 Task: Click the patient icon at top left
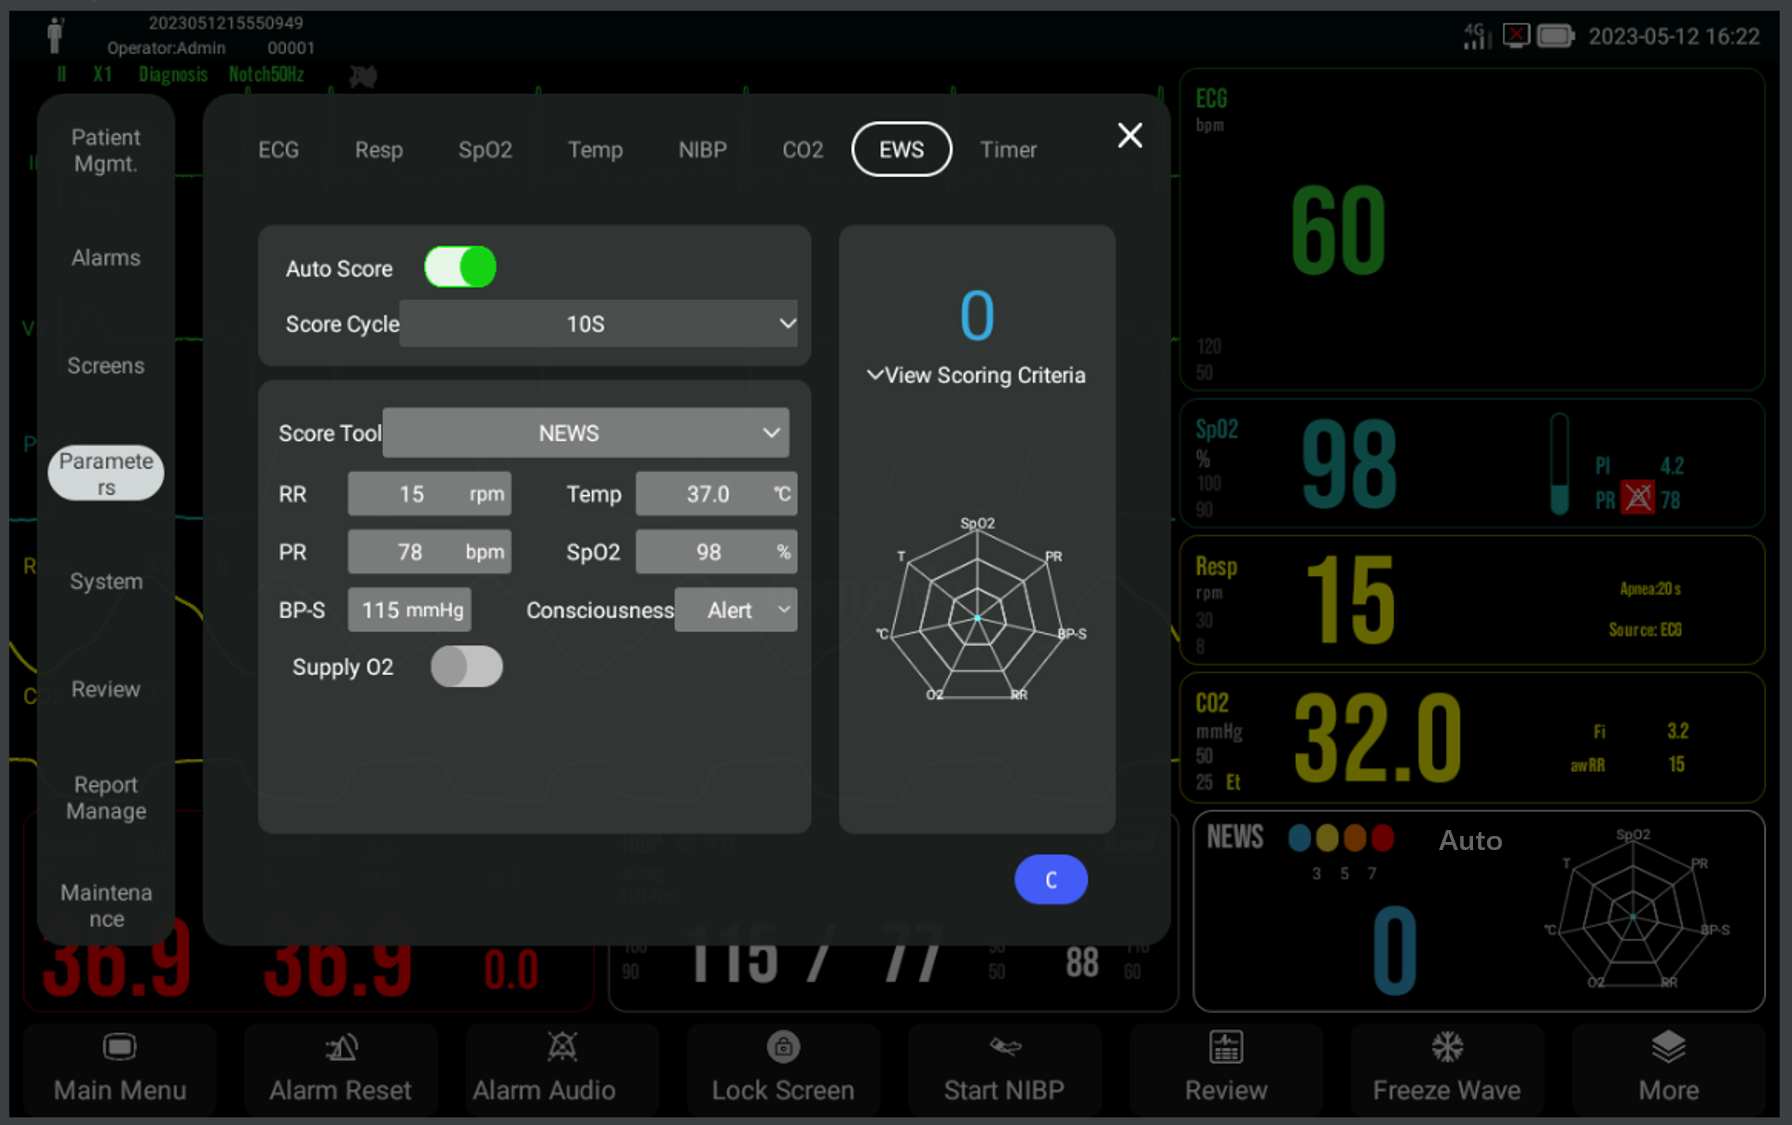(55, 36)
